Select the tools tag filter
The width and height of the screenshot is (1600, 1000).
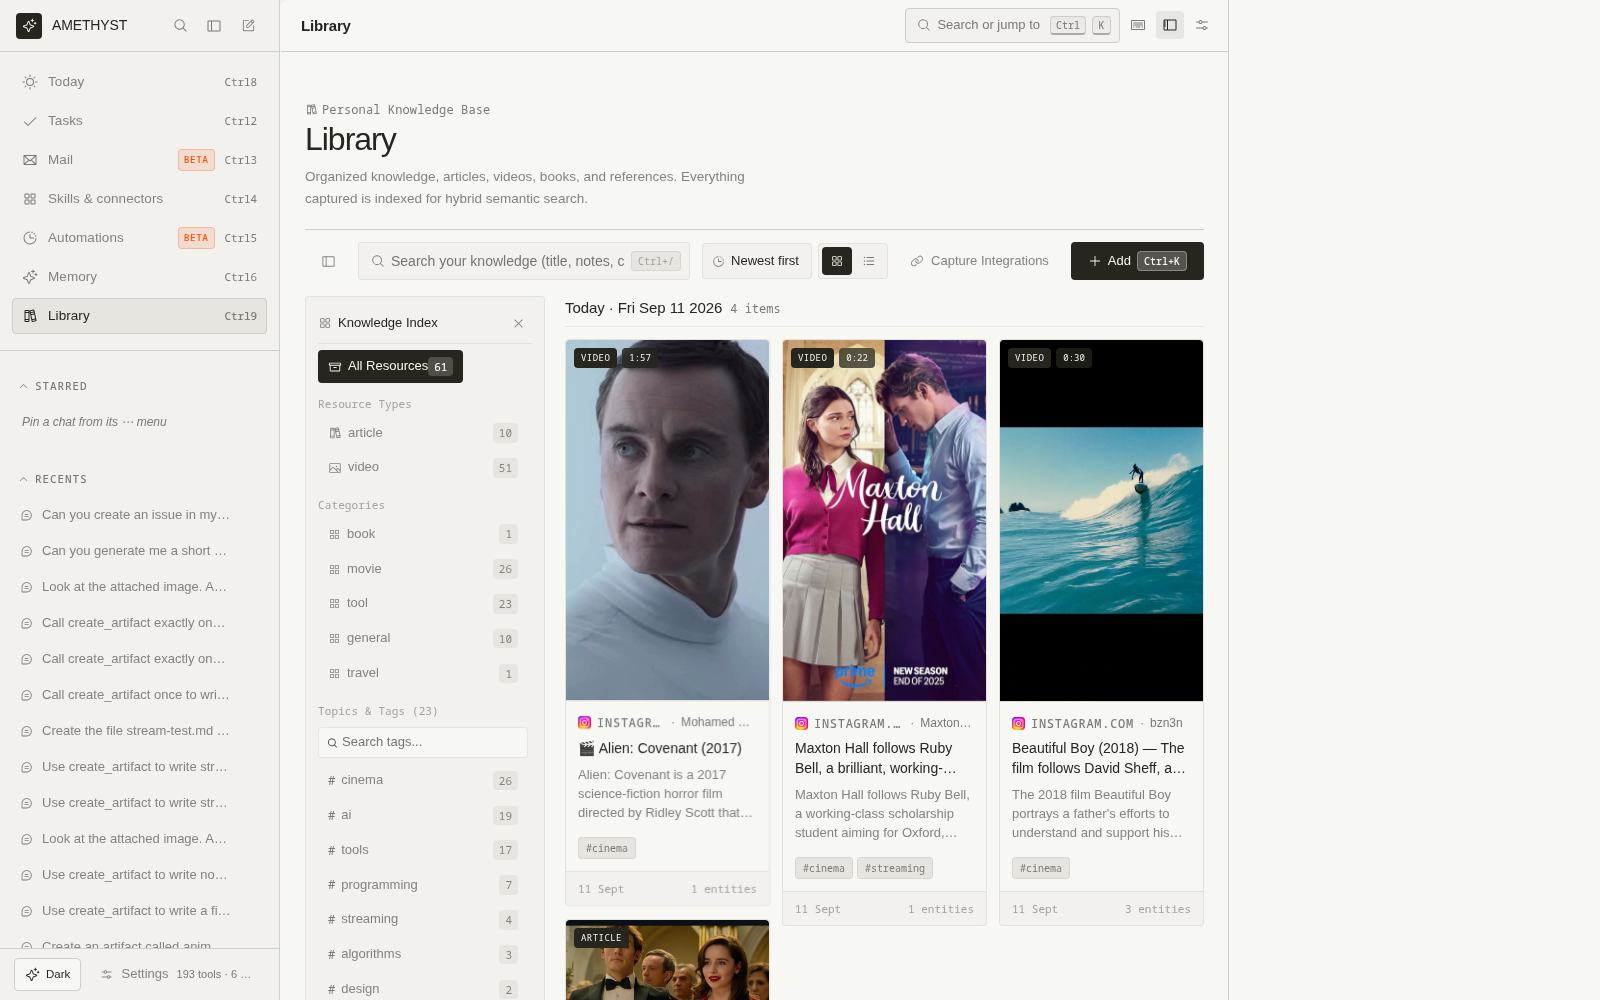[x=424, y=850]
